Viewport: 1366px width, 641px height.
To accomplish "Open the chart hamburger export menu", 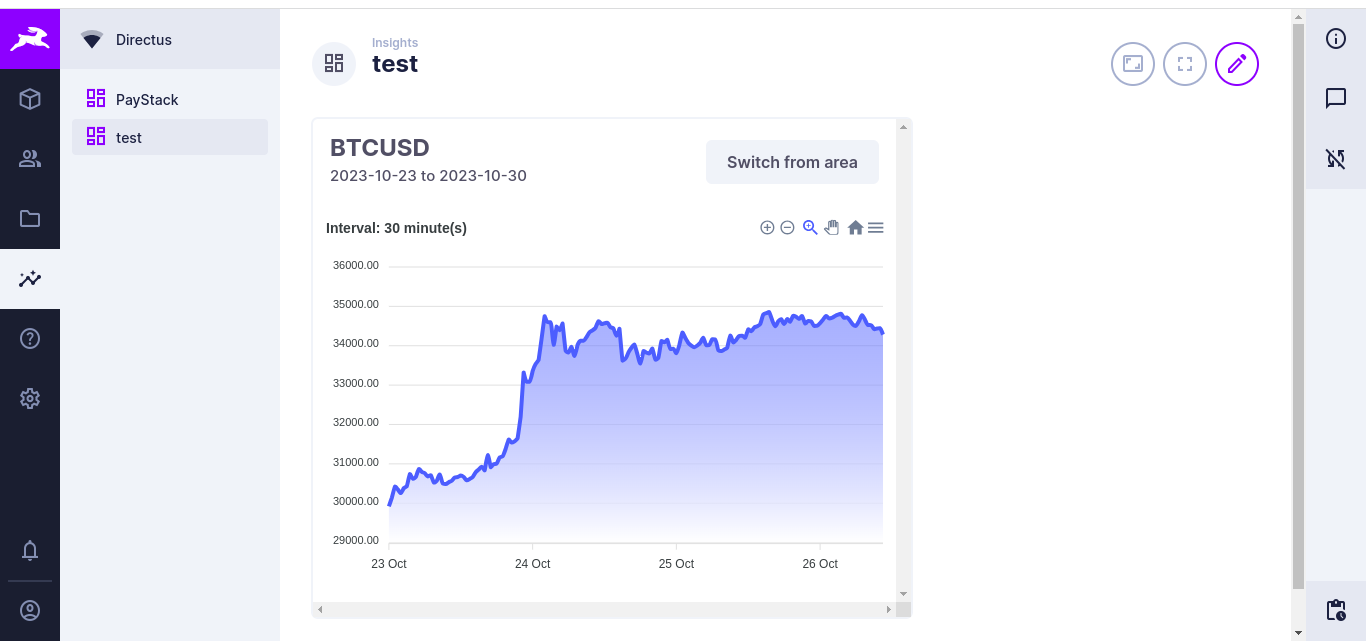I will tap(876, 228).
